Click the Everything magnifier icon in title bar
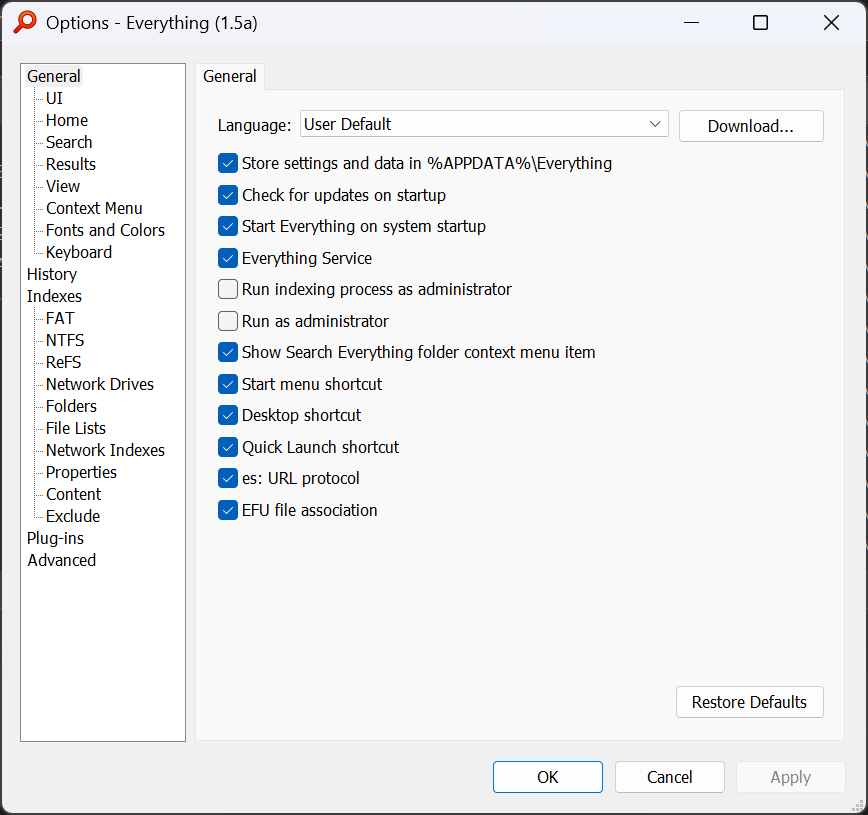The height and width of the screenshot is (815, 868). [25, 23]
